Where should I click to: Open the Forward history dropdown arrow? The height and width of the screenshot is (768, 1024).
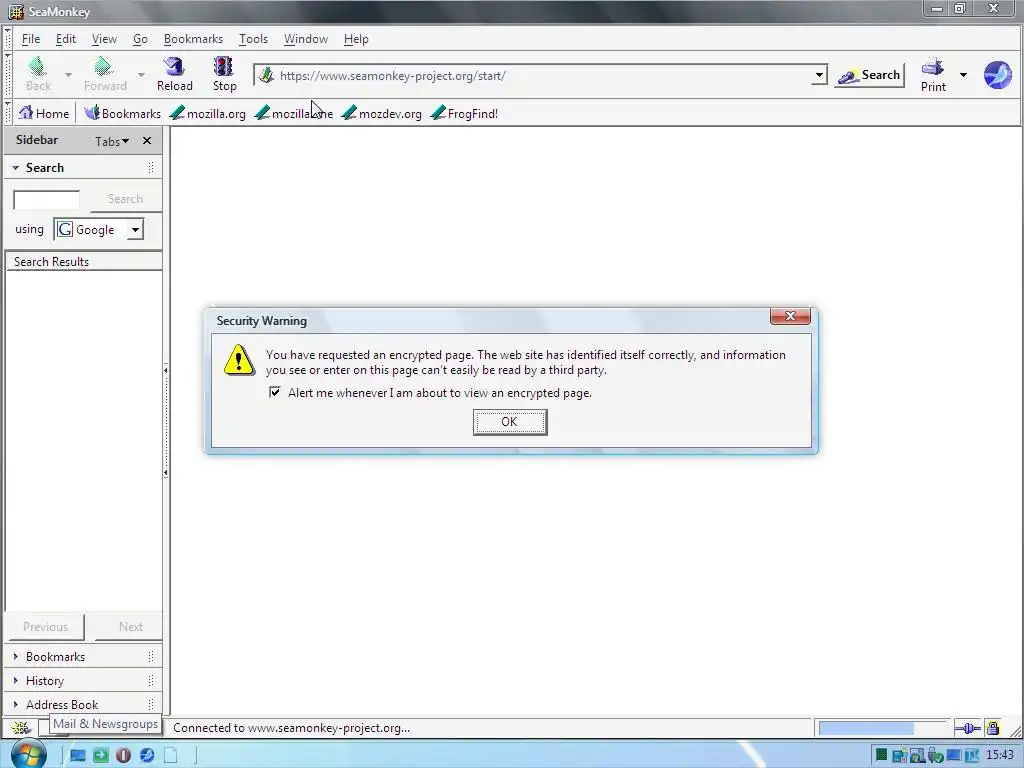(x=141, y=74)
